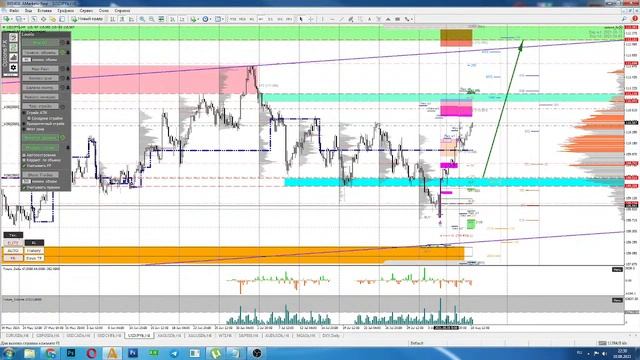Click the gear settings icon in Options panel

tap(13, 67)
